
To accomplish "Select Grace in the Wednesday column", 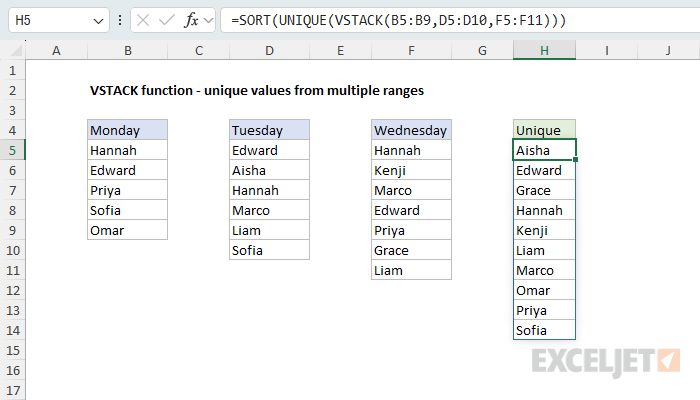I will (411, 250).
